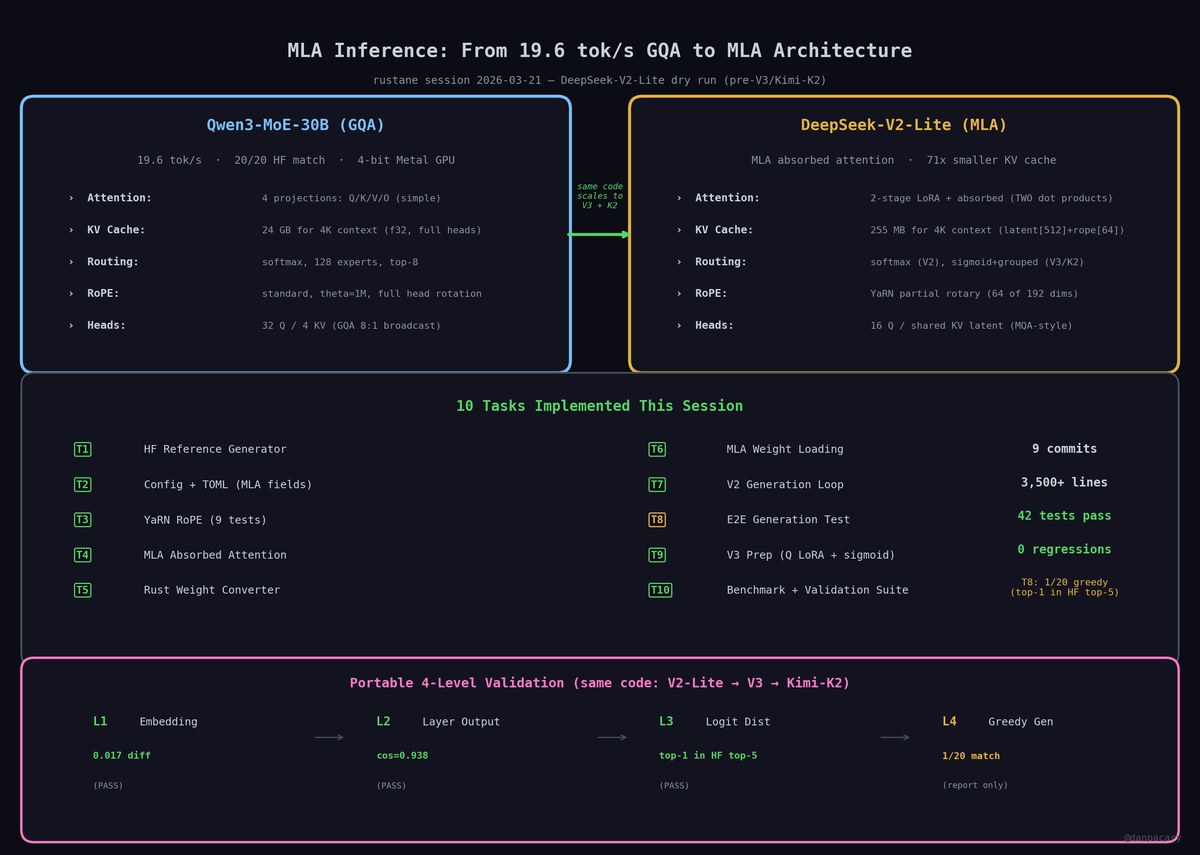Click the '10 Tasks Implemented This Session' heading
Screen dimensions: 1200x855
tap(599, 406)
